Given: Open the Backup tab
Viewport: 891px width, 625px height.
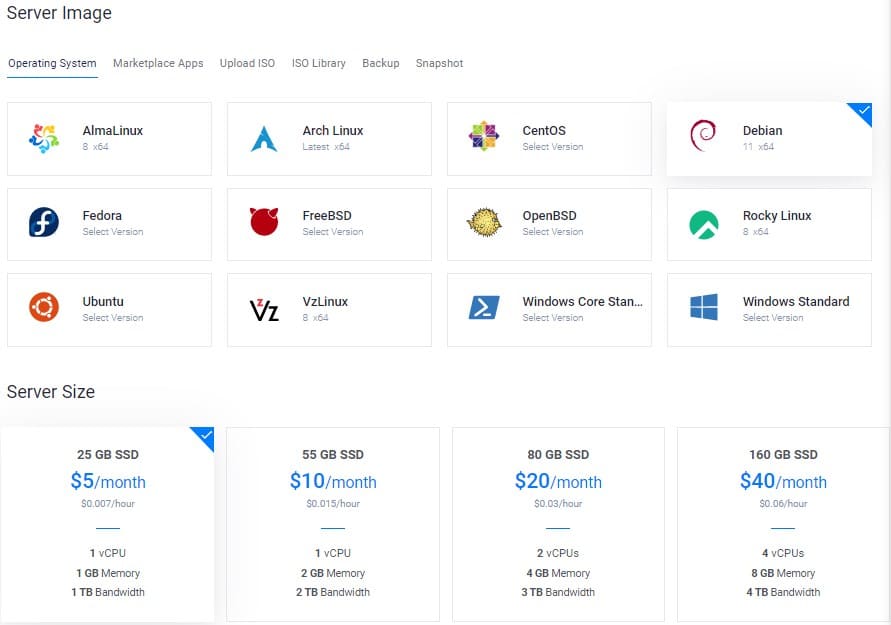Looking at the screenshot, I should (x=381, y=63).
